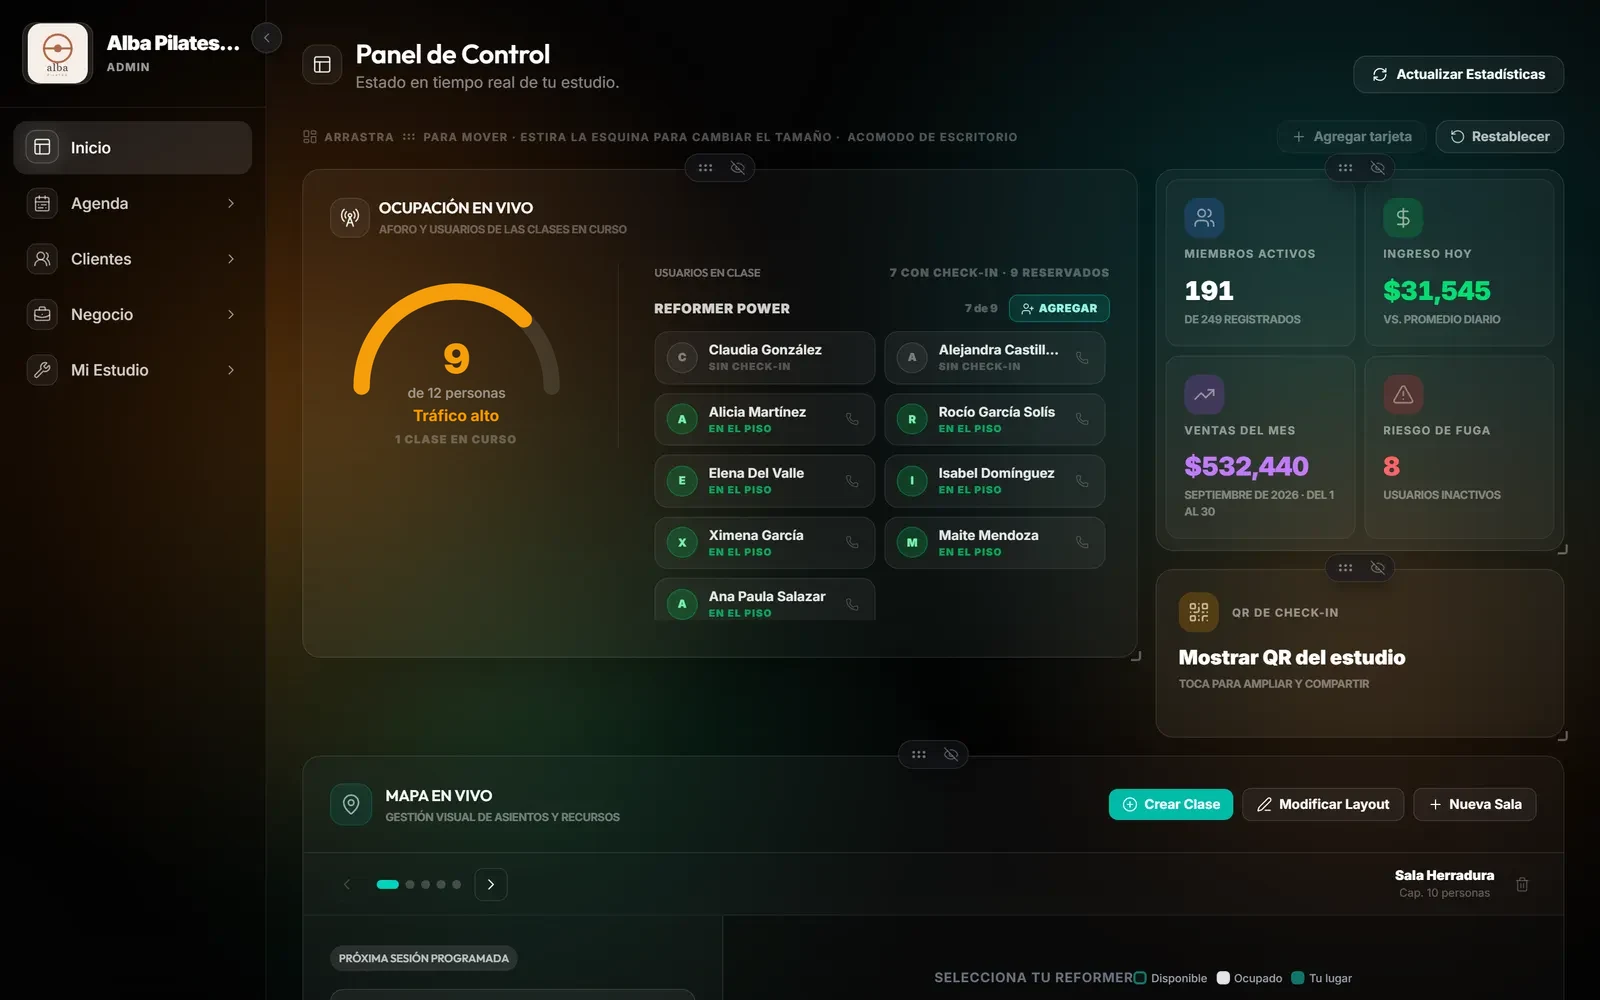Click Próxima Sesión Programada badge

tap(424, 958)
